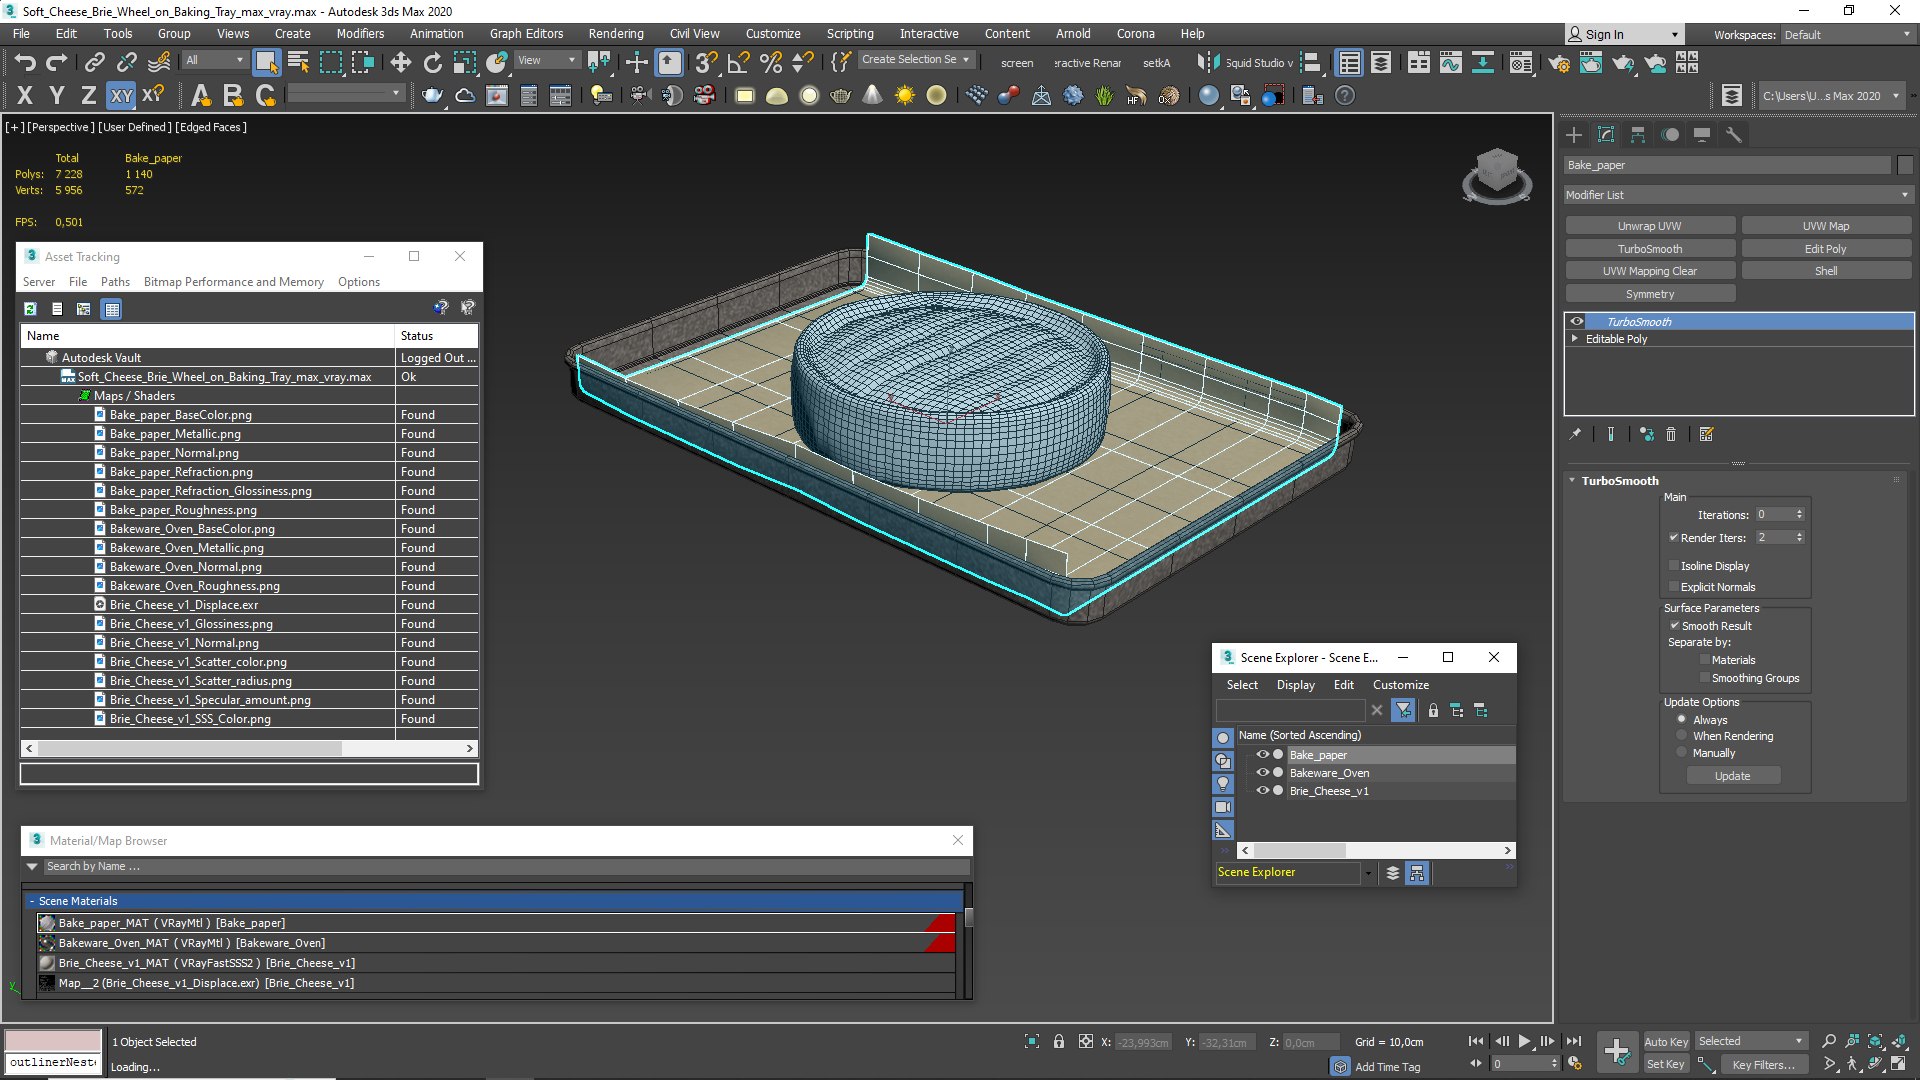Click the Refresh icon in Asset Tracking
Screen dimensions: 1920x1080
tap(31, 309)
